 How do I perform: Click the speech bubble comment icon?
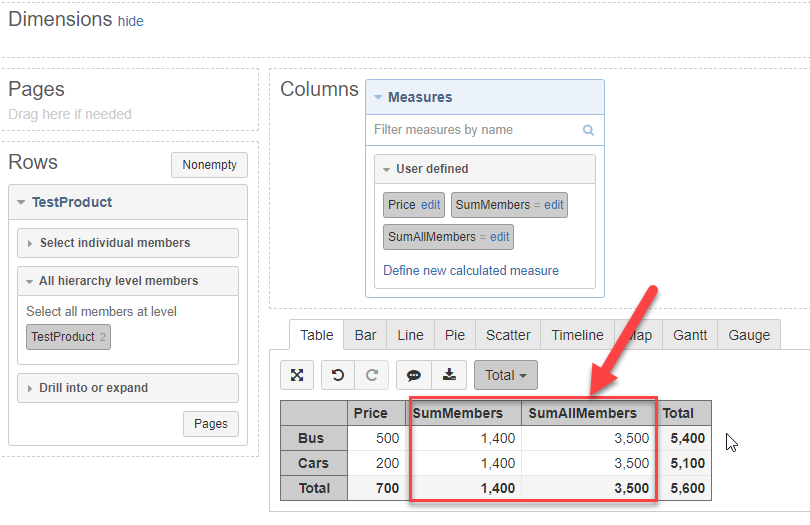point(414,375)
